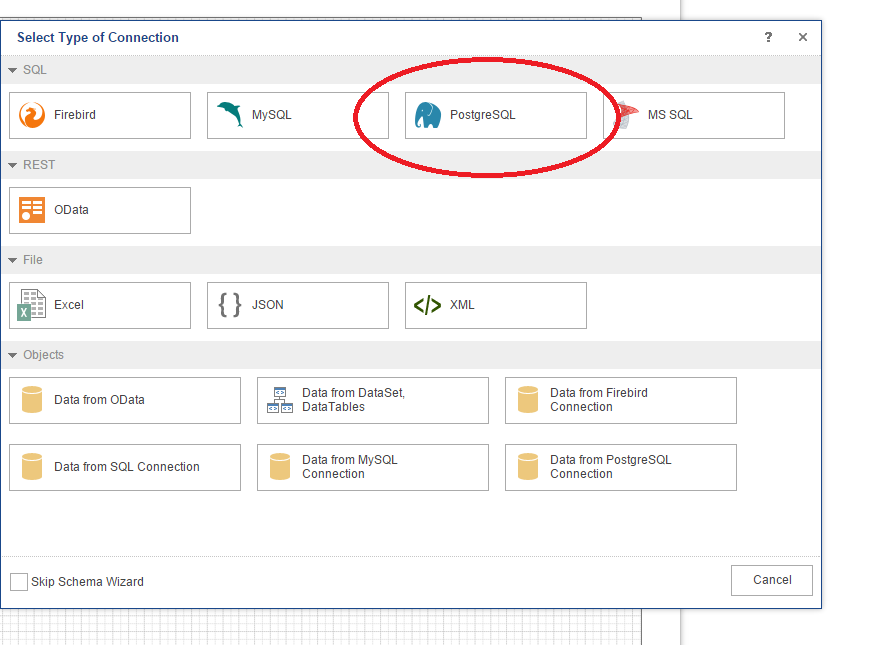
Task: Click the REST section heading text
Action: coord(39,165)
